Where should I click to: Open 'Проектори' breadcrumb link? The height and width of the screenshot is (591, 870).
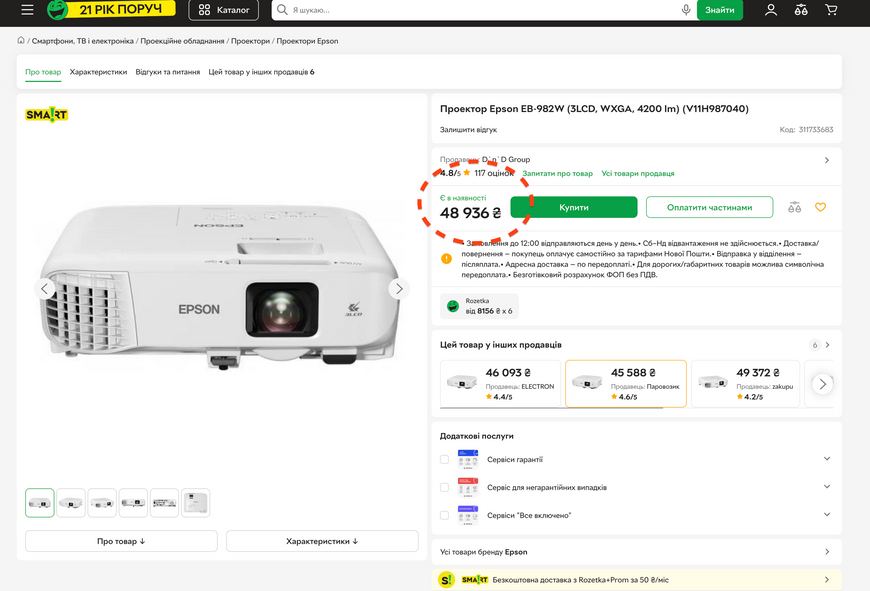tap(250, 41)
